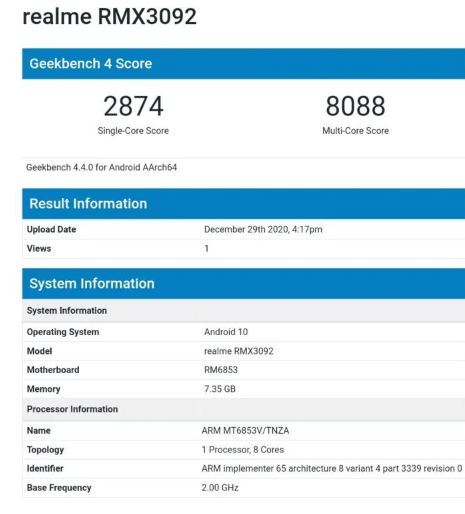465x514 pixels.
Task: Select the blue System Information section header
Action: click(x=244, y=284)
